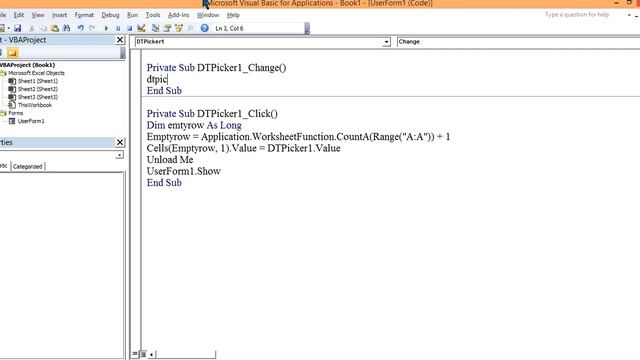640x360 pixels.
Task: Select the Forms folder in the project tree
Action: click(16, 113)
